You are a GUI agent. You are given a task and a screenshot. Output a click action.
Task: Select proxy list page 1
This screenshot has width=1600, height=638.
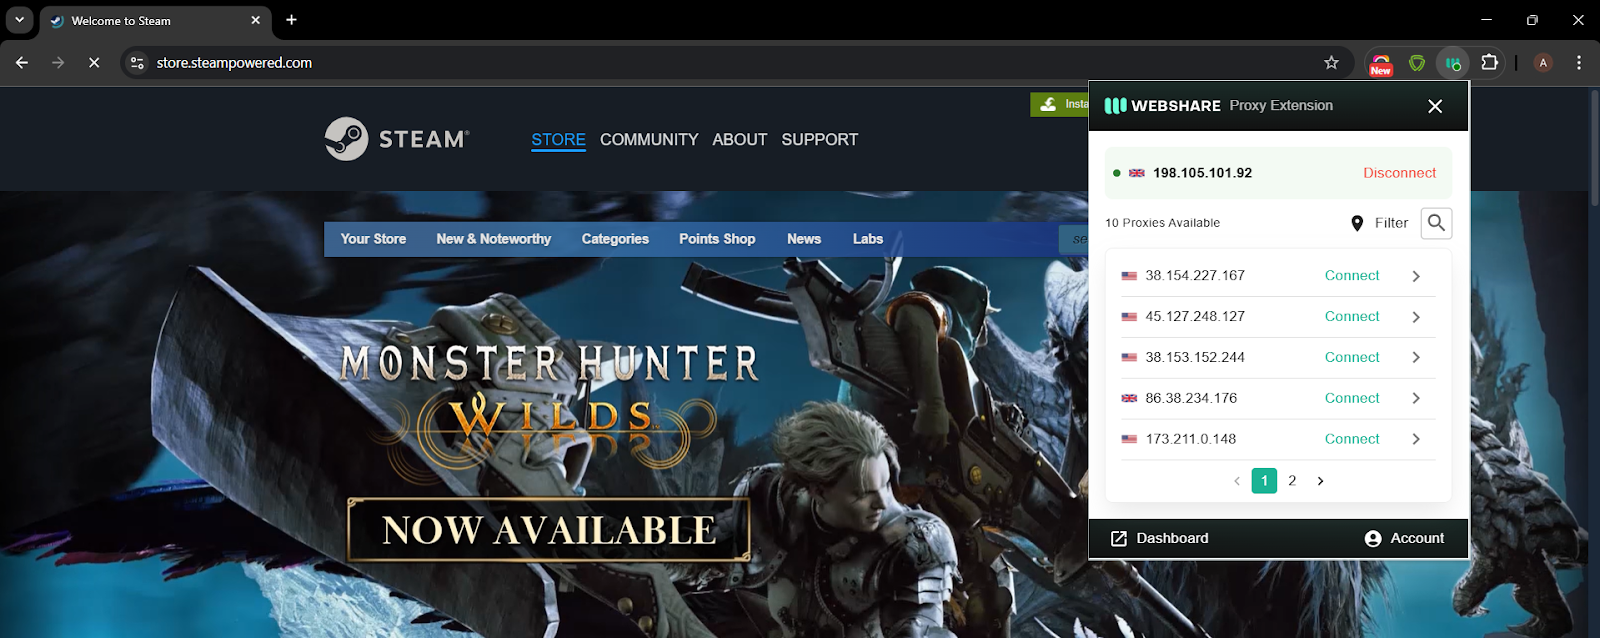[x=1264, y=481]
